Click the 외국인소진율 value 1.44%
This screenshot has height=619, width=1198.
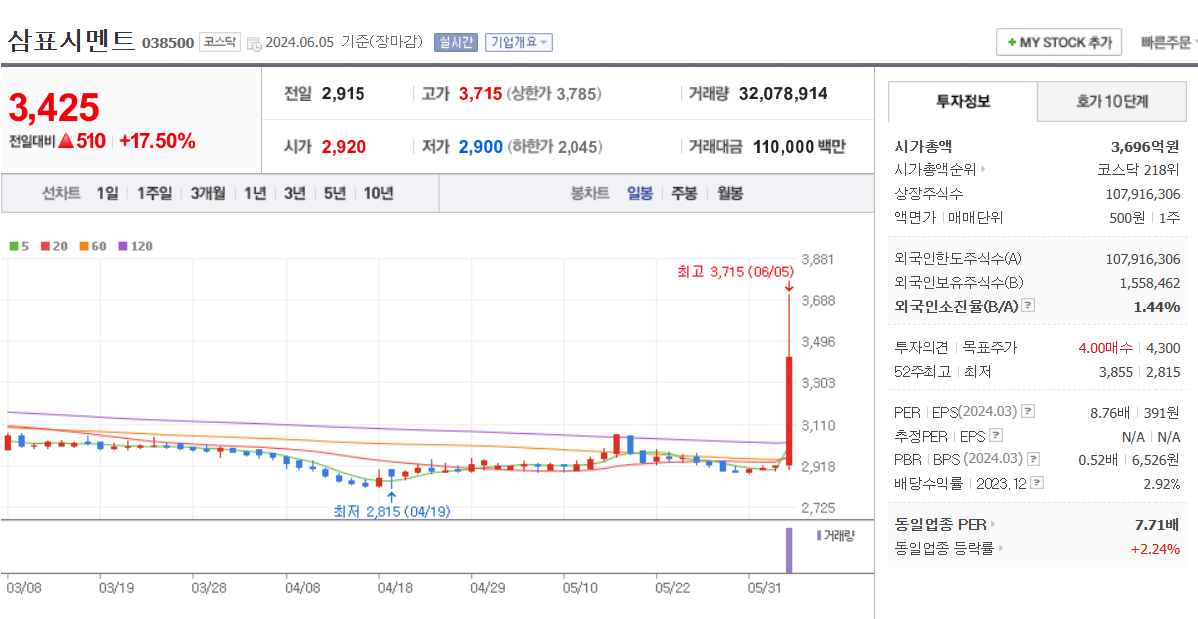click(1156, 306)
